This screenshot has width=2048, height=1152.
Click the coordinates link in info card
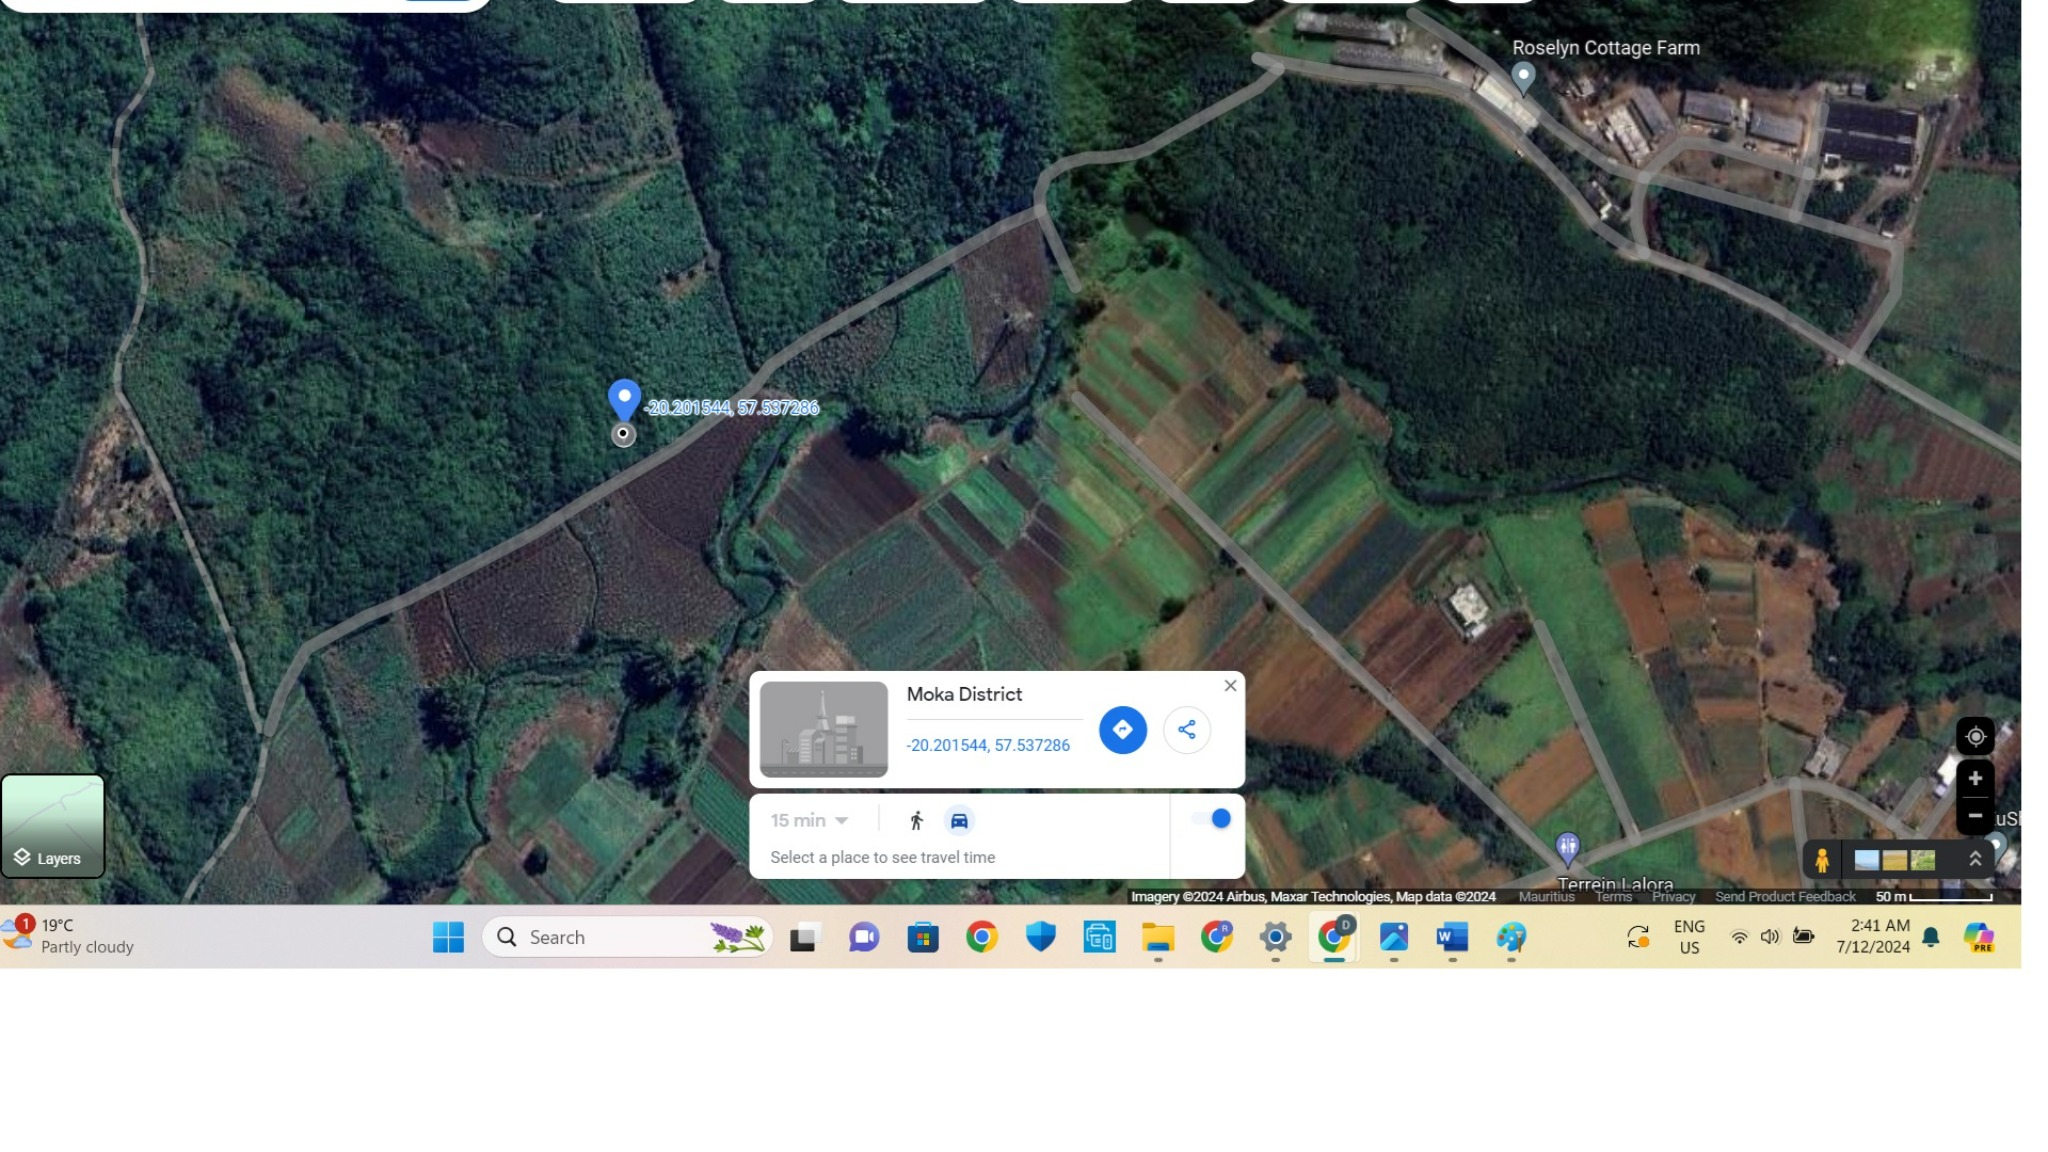coord(987,746)
